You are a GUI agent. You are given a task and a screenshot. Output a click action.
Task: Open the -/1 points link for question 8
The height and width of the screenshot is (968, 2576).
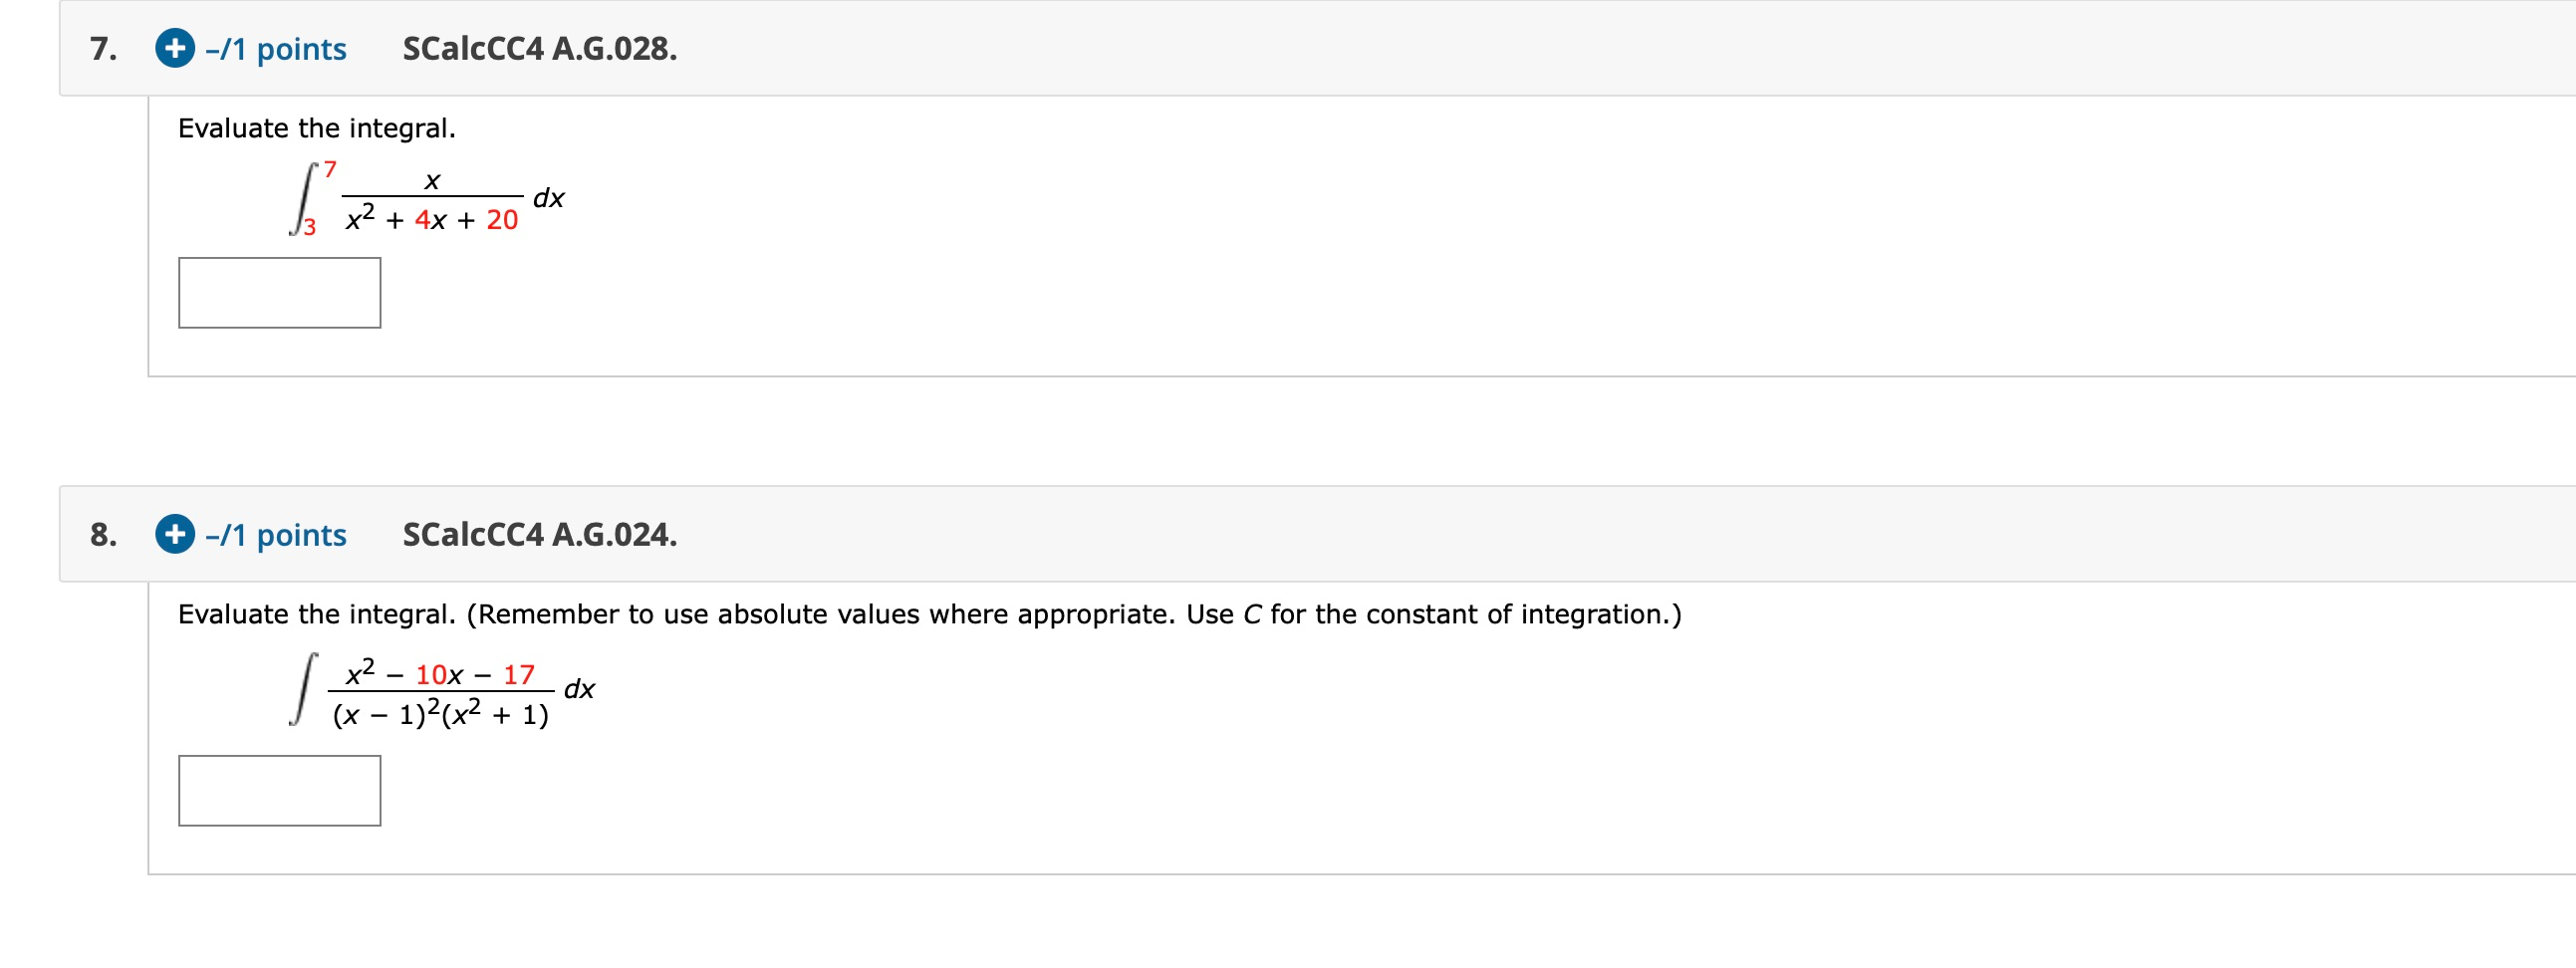click(x=276, y=535)
